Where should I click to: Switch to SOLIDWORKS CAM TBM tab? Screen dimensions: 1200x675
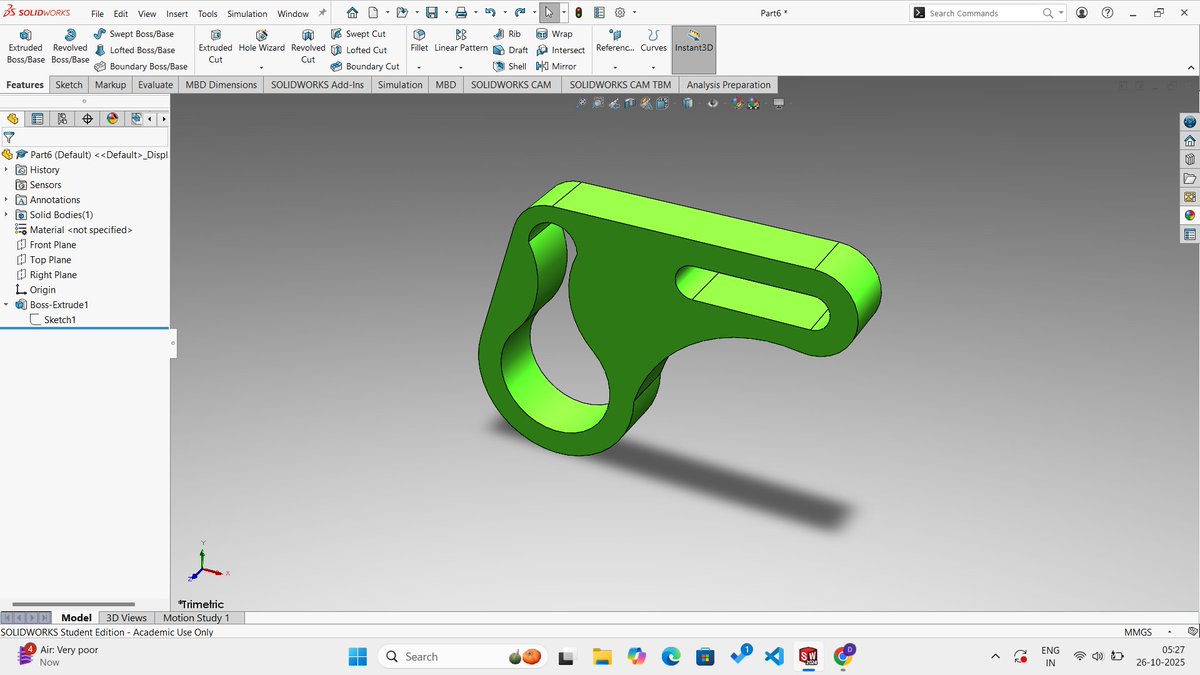tap(620, 85)
